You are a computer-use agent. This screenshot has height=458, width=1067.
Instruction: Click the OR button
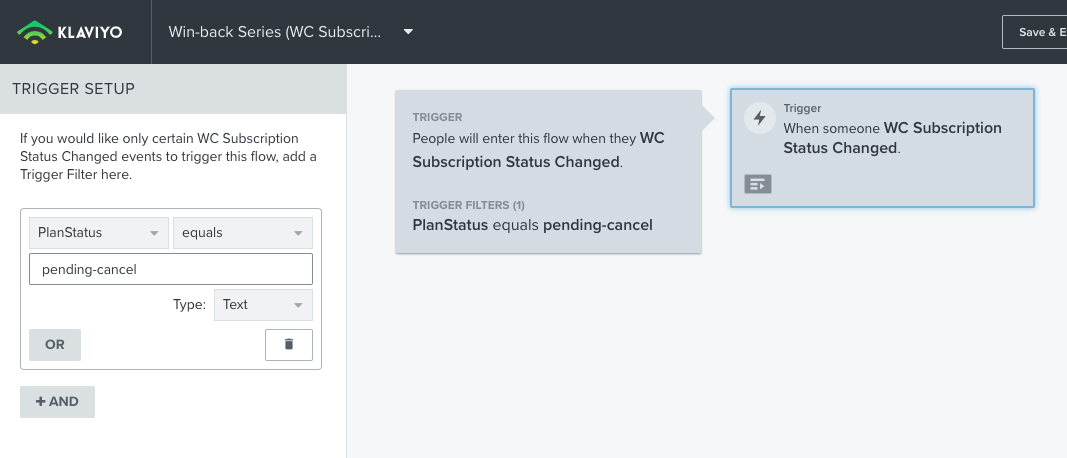click(55, 345)
